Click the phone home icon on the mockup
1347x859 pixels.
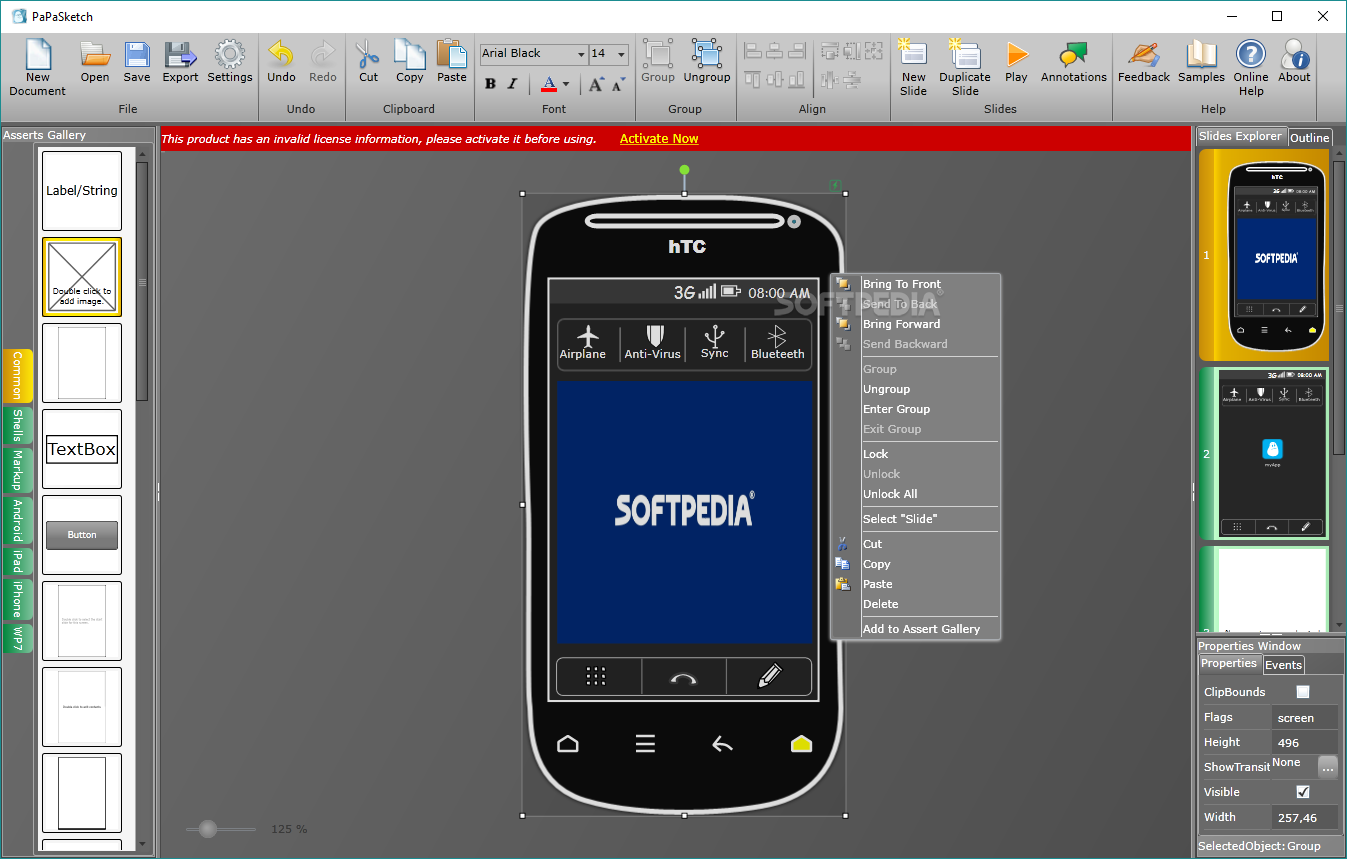click(568, 743)
